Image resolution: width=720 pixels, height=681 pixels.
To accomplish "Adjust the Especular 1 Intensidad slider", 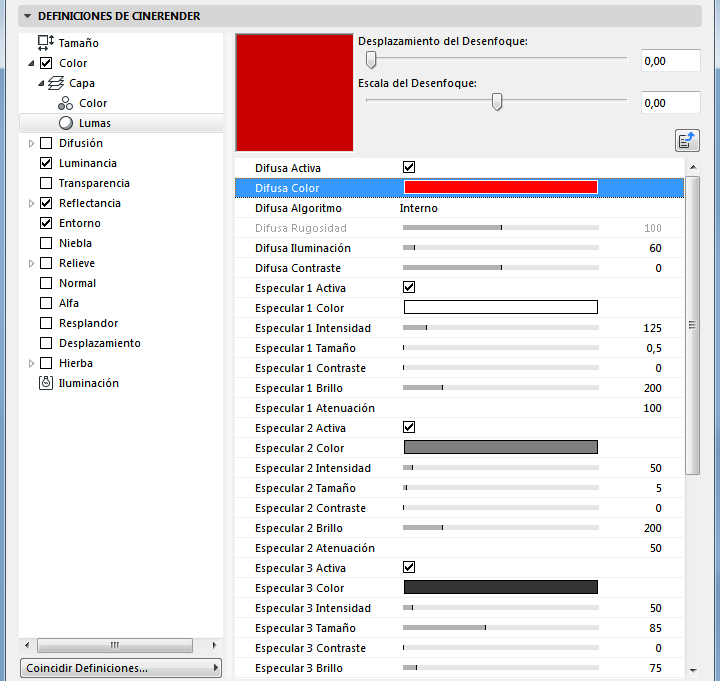I will click(x=501, y=328).
